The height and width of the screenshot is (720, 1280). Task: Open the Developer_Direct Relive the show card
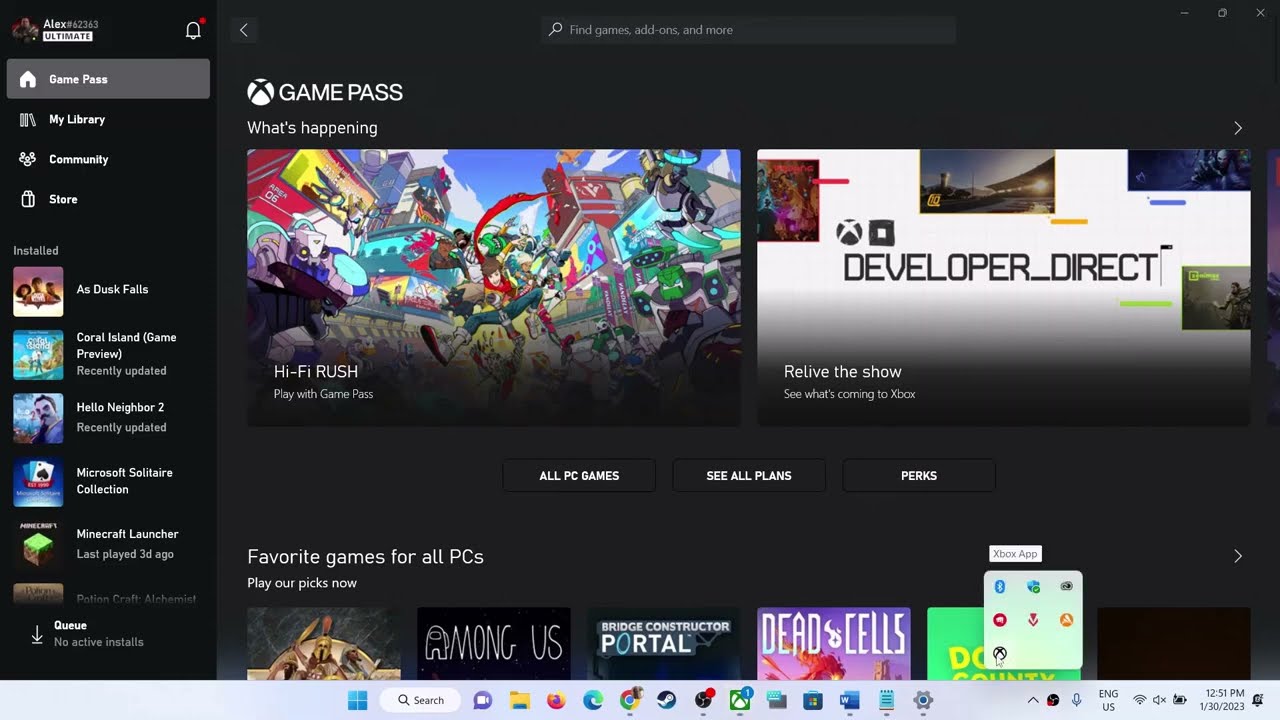[1003, 288]
